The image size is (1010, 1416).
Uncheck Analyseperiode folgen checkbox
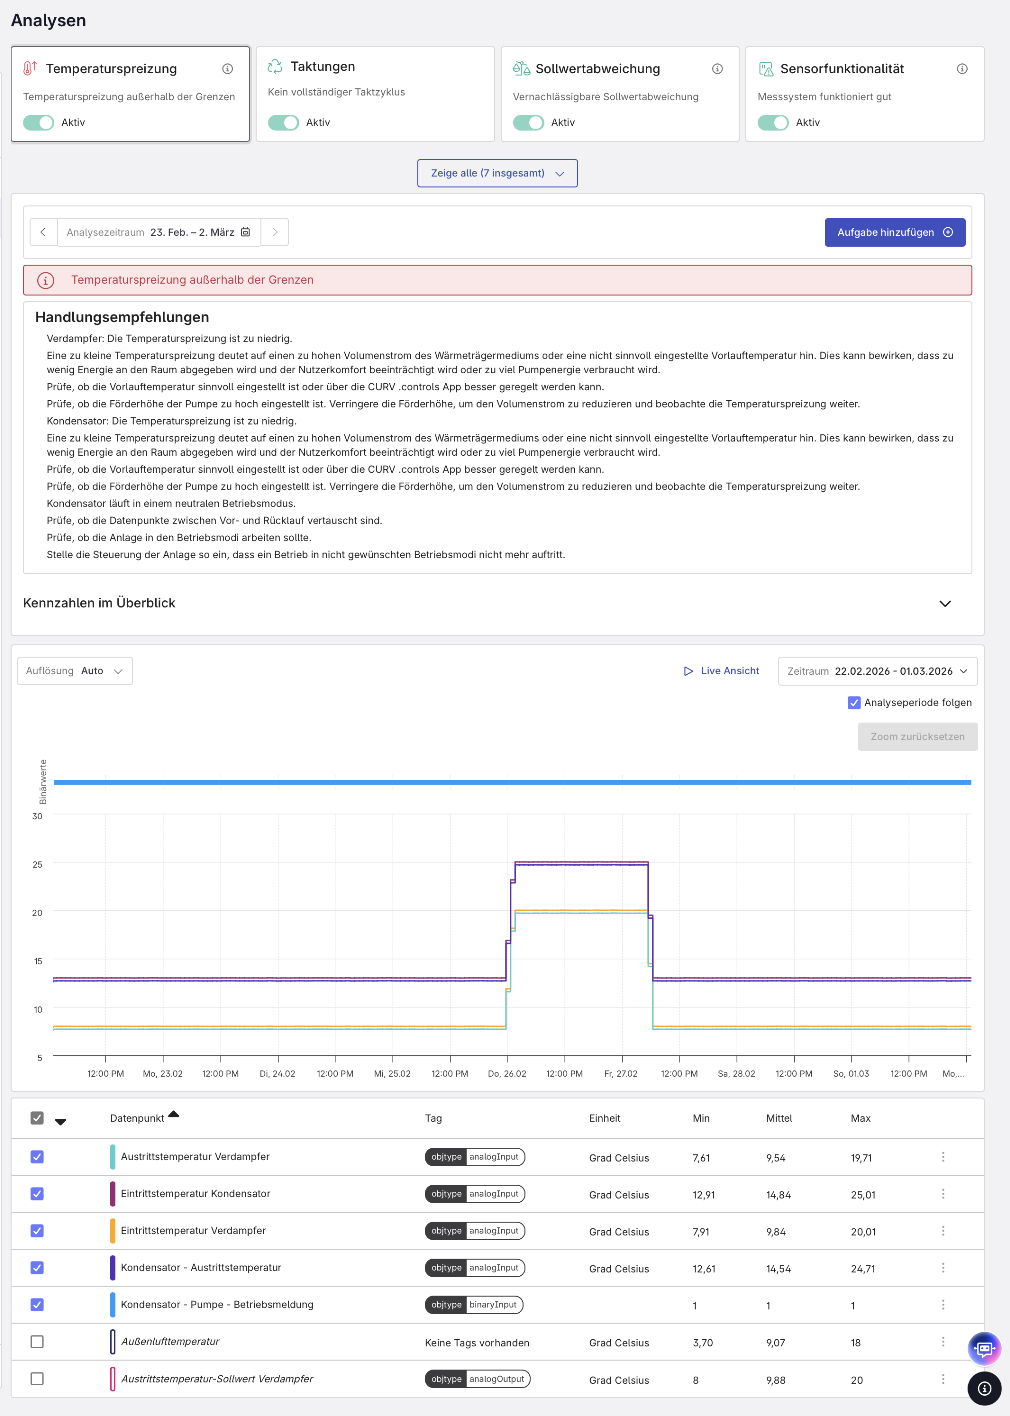click(854, 703)
